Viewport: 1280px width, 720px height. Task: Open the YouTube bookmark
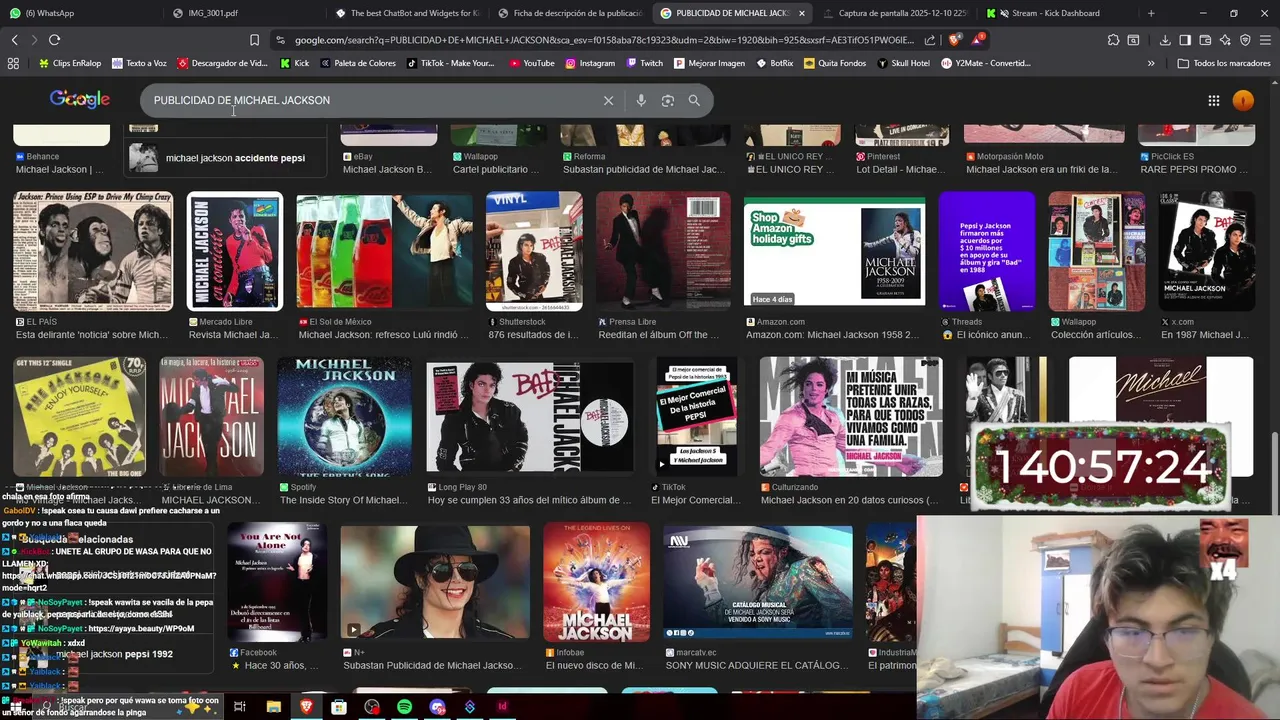[x=531, y=63]
